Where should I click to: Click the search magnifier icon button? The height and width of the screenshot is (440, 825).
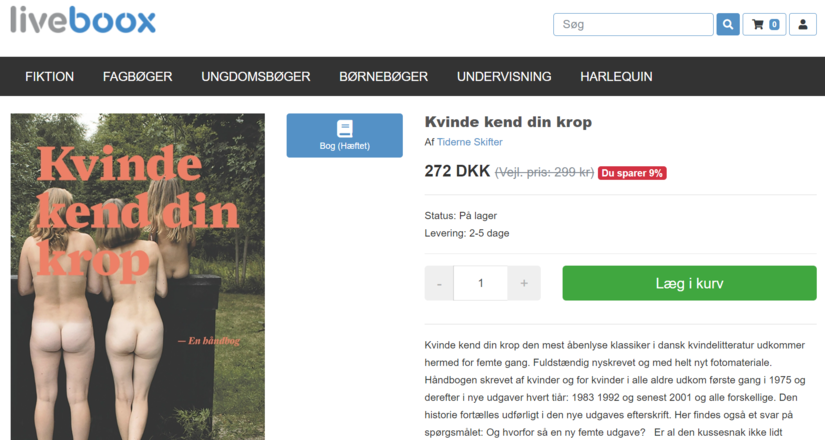coord(728,24)
